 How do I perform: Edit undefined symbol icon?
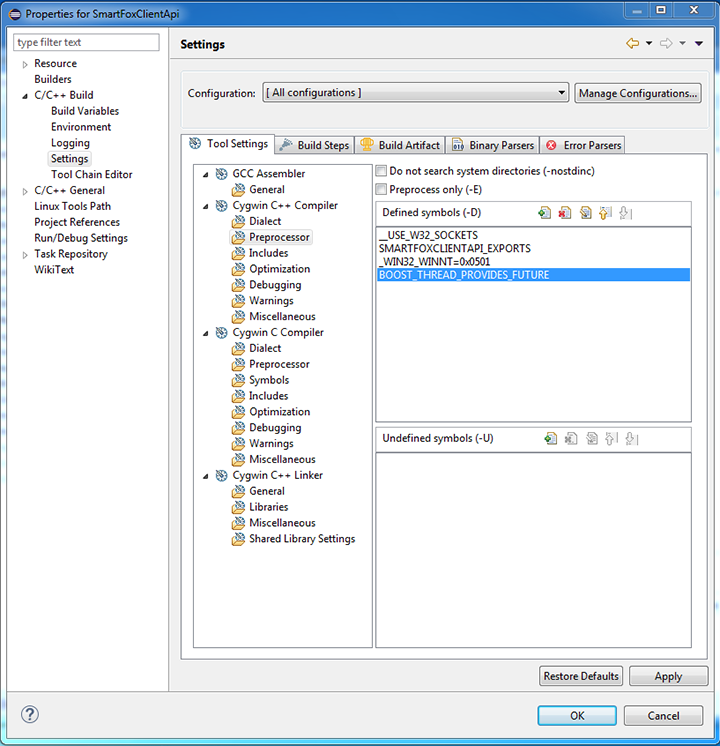(x=592, y=438)
